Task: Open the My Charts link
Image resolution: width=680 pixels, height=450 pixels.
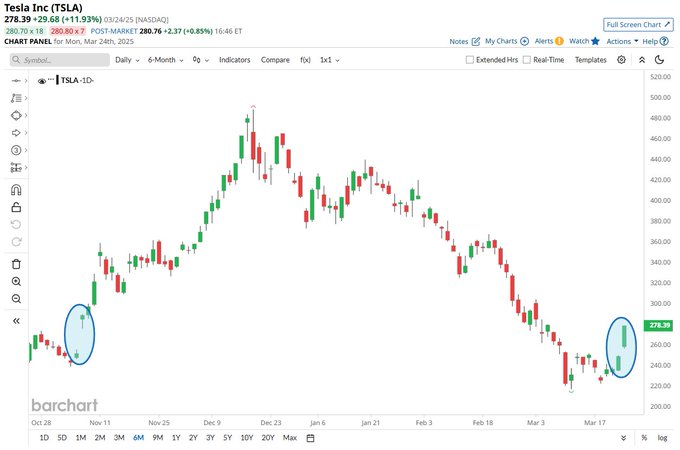Action: coord(507,41)
